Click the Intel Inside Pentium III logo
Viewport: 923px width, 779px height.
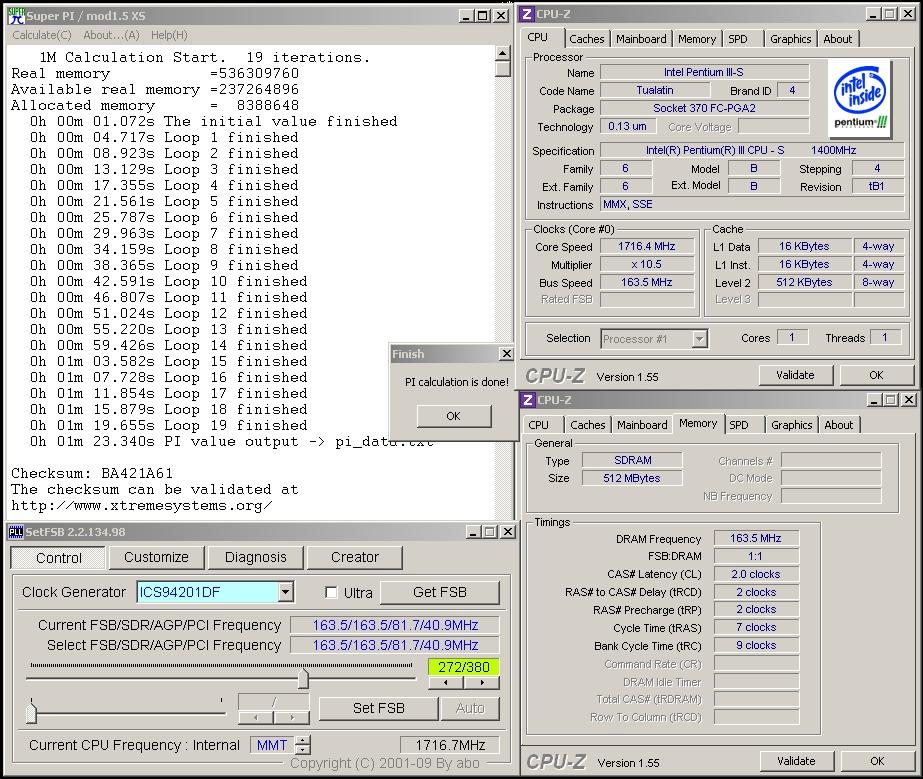pyautogui.click(x=860, y=97)
